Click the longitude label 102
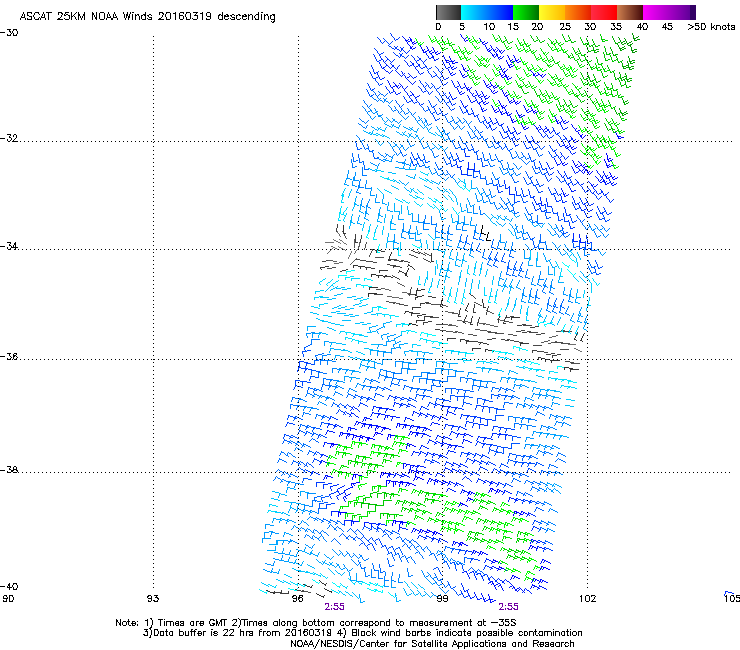Viewport: 740px width, 650px height. click(588, 599)
